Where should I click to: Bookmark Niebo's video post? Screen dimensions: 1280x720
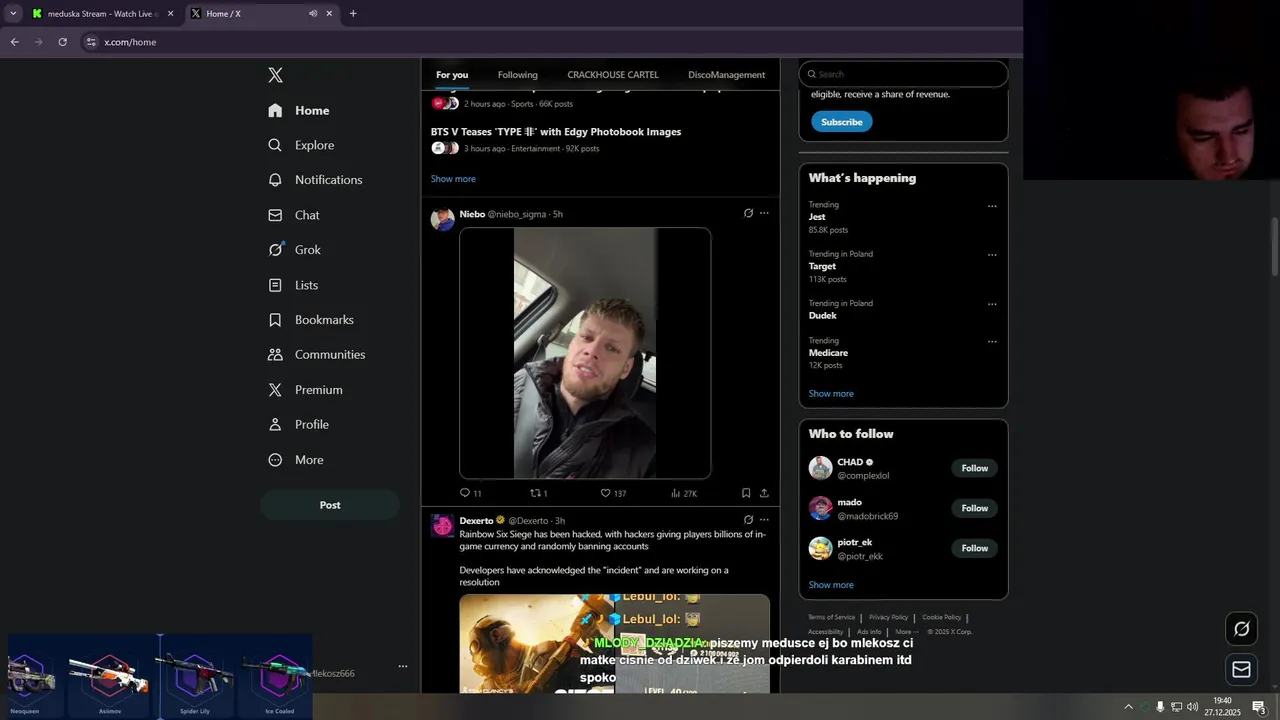[x=746, y=493]
